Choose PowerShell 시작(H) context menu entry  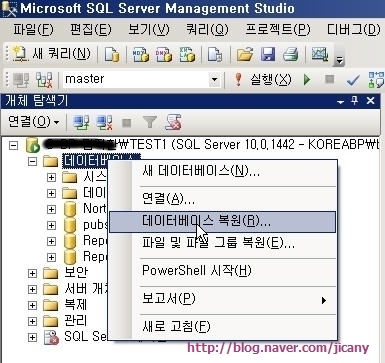(x=223, y=270)
